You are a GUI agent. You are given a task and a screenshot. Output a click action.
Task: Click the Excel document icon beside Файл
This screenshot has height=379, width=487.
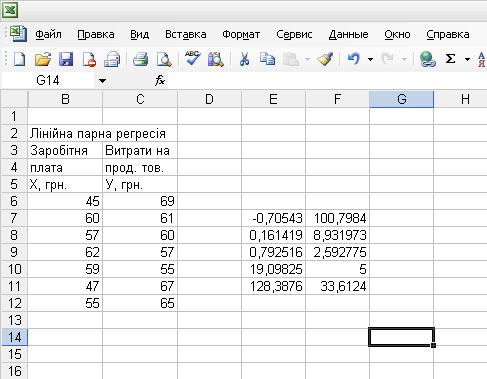tap(18, 34)
